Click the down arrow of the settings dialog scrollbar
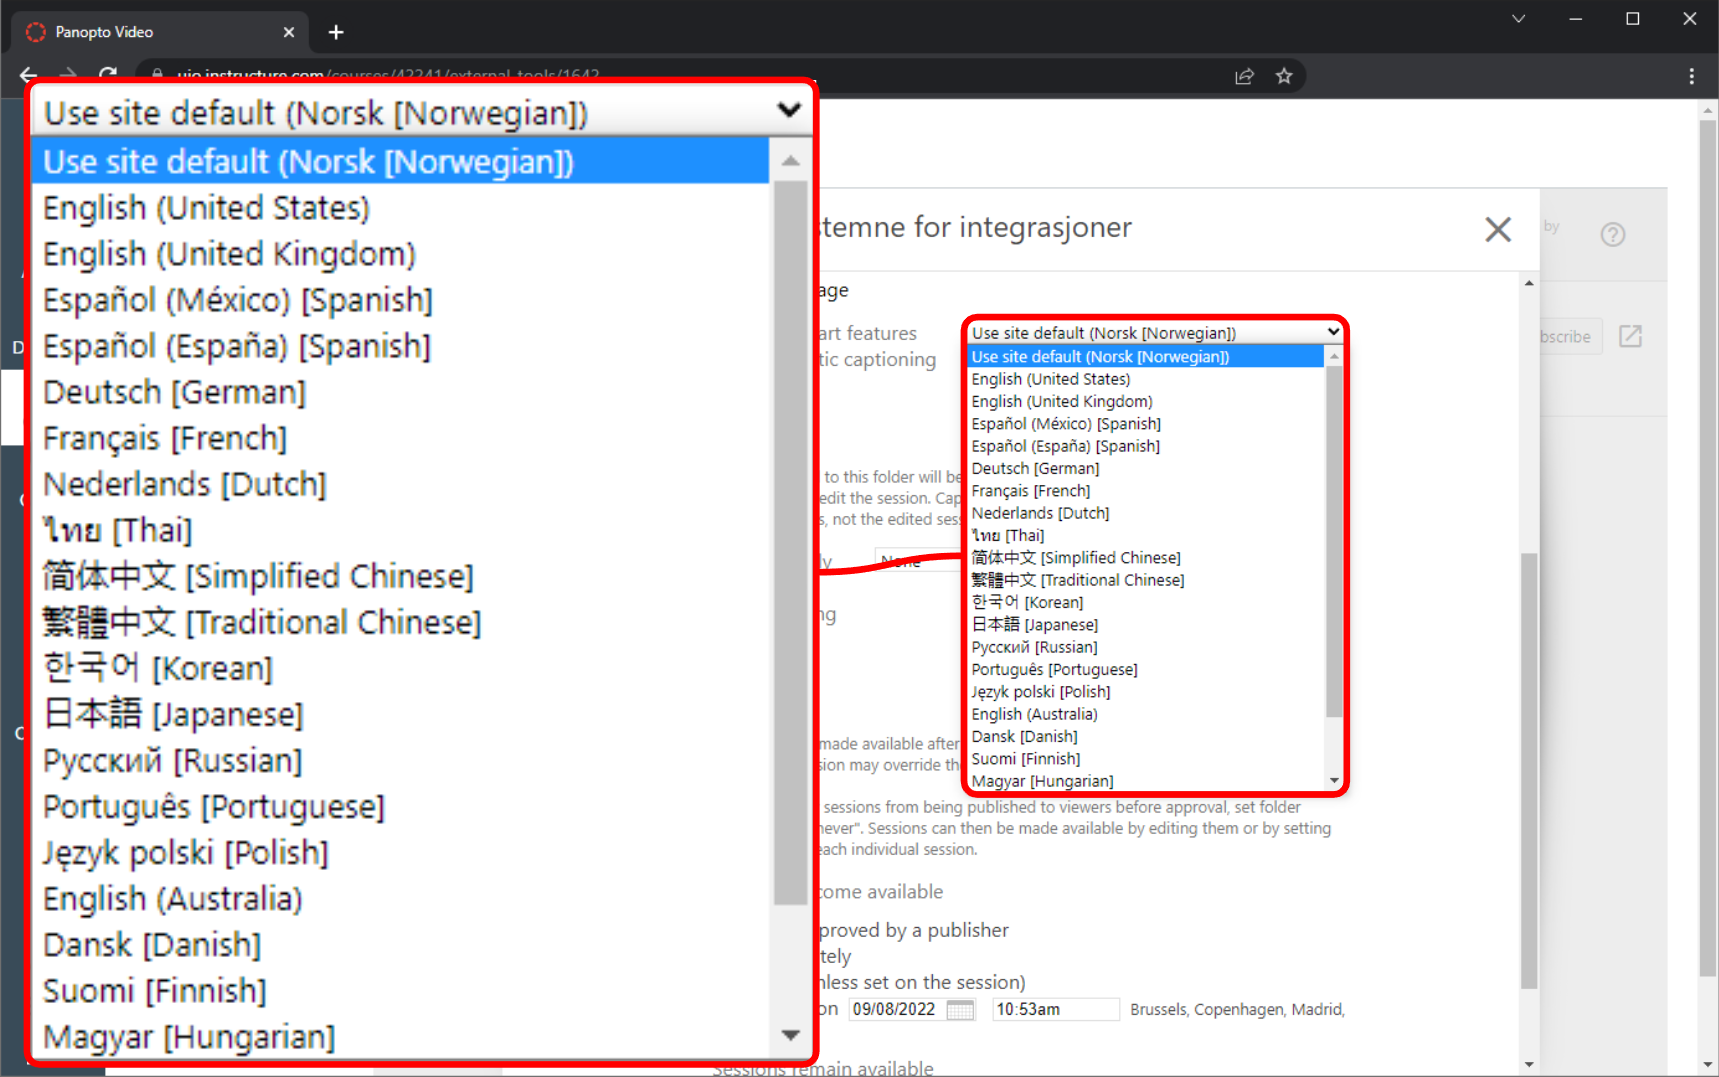Image resolution: width=1719 pixels, height=1077 pixels. click(x=1529, y=1065)
